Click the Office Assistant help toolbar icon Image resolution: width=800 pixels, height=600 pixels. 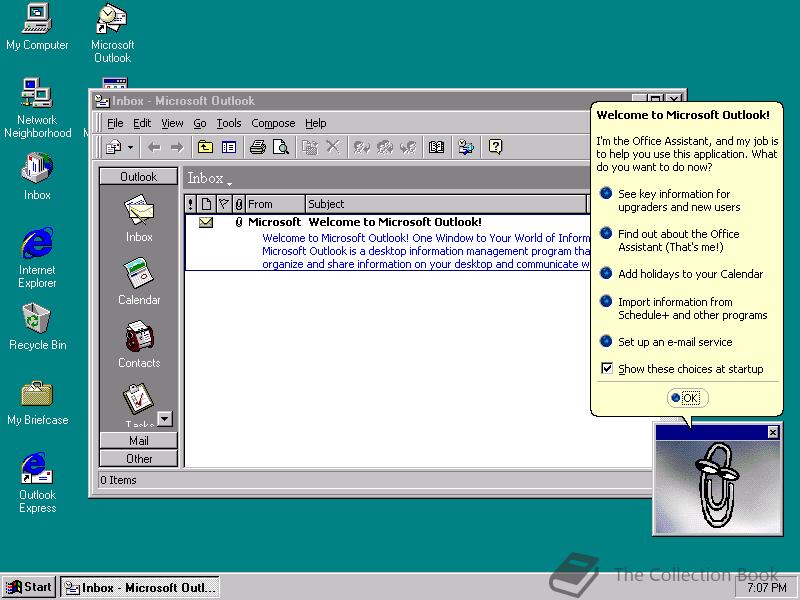pos(495,147)
